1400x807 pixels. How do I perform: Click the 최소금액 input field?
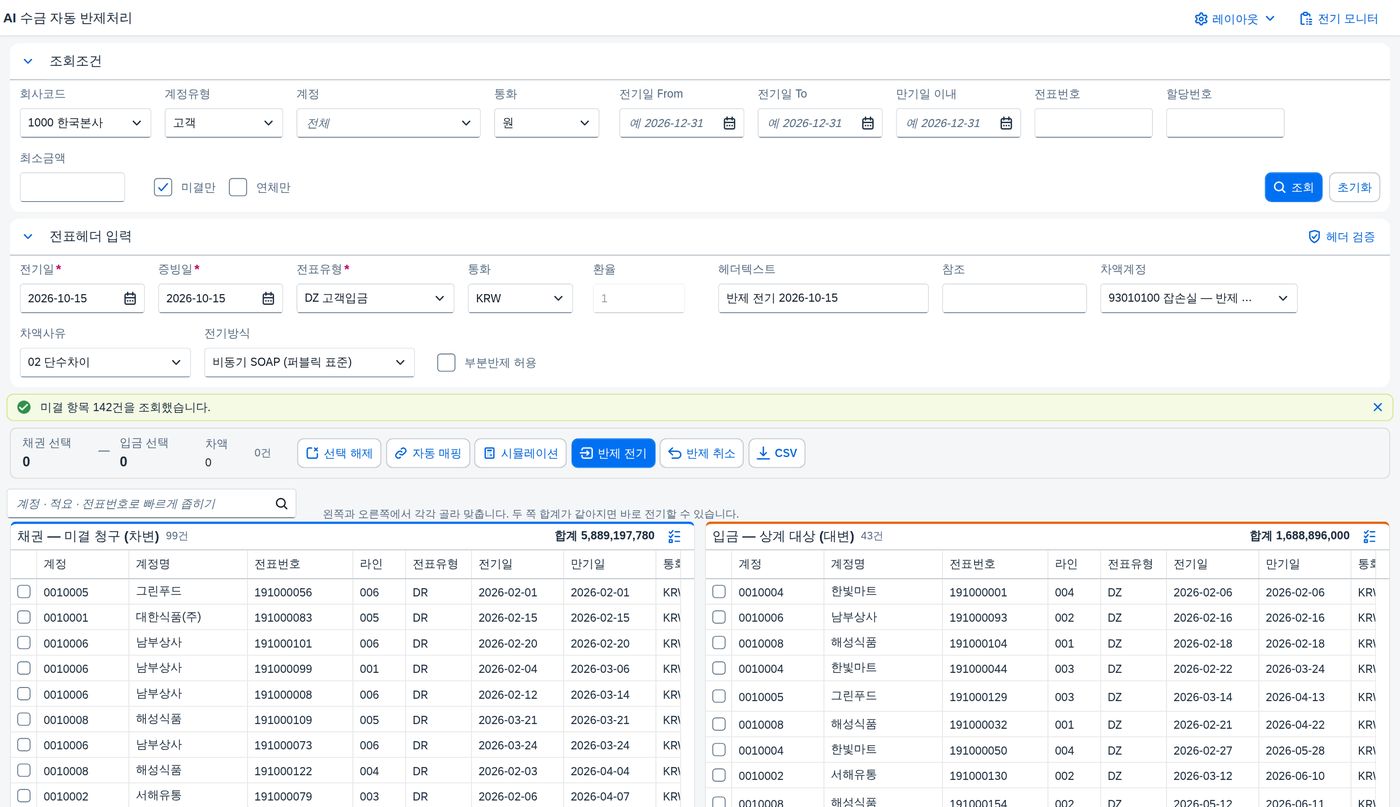click(x=72, y=187)
